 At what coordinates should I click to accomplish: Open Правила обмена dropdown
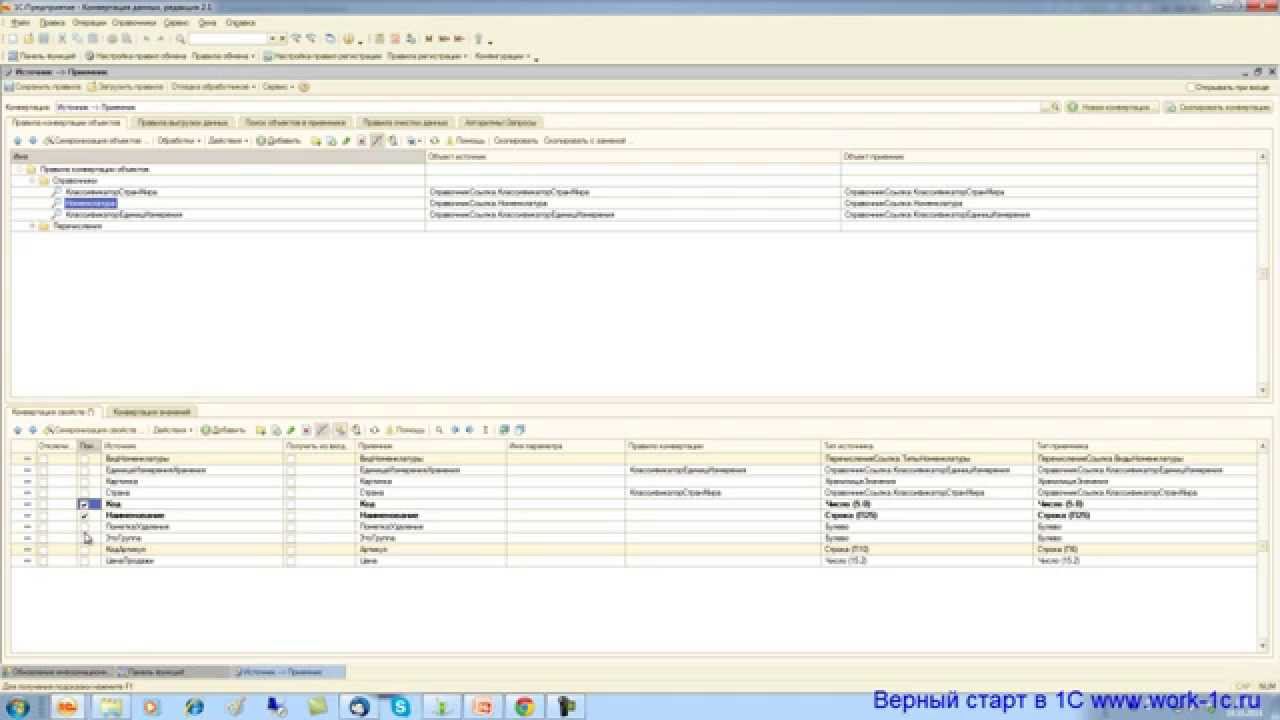(224, 56)
